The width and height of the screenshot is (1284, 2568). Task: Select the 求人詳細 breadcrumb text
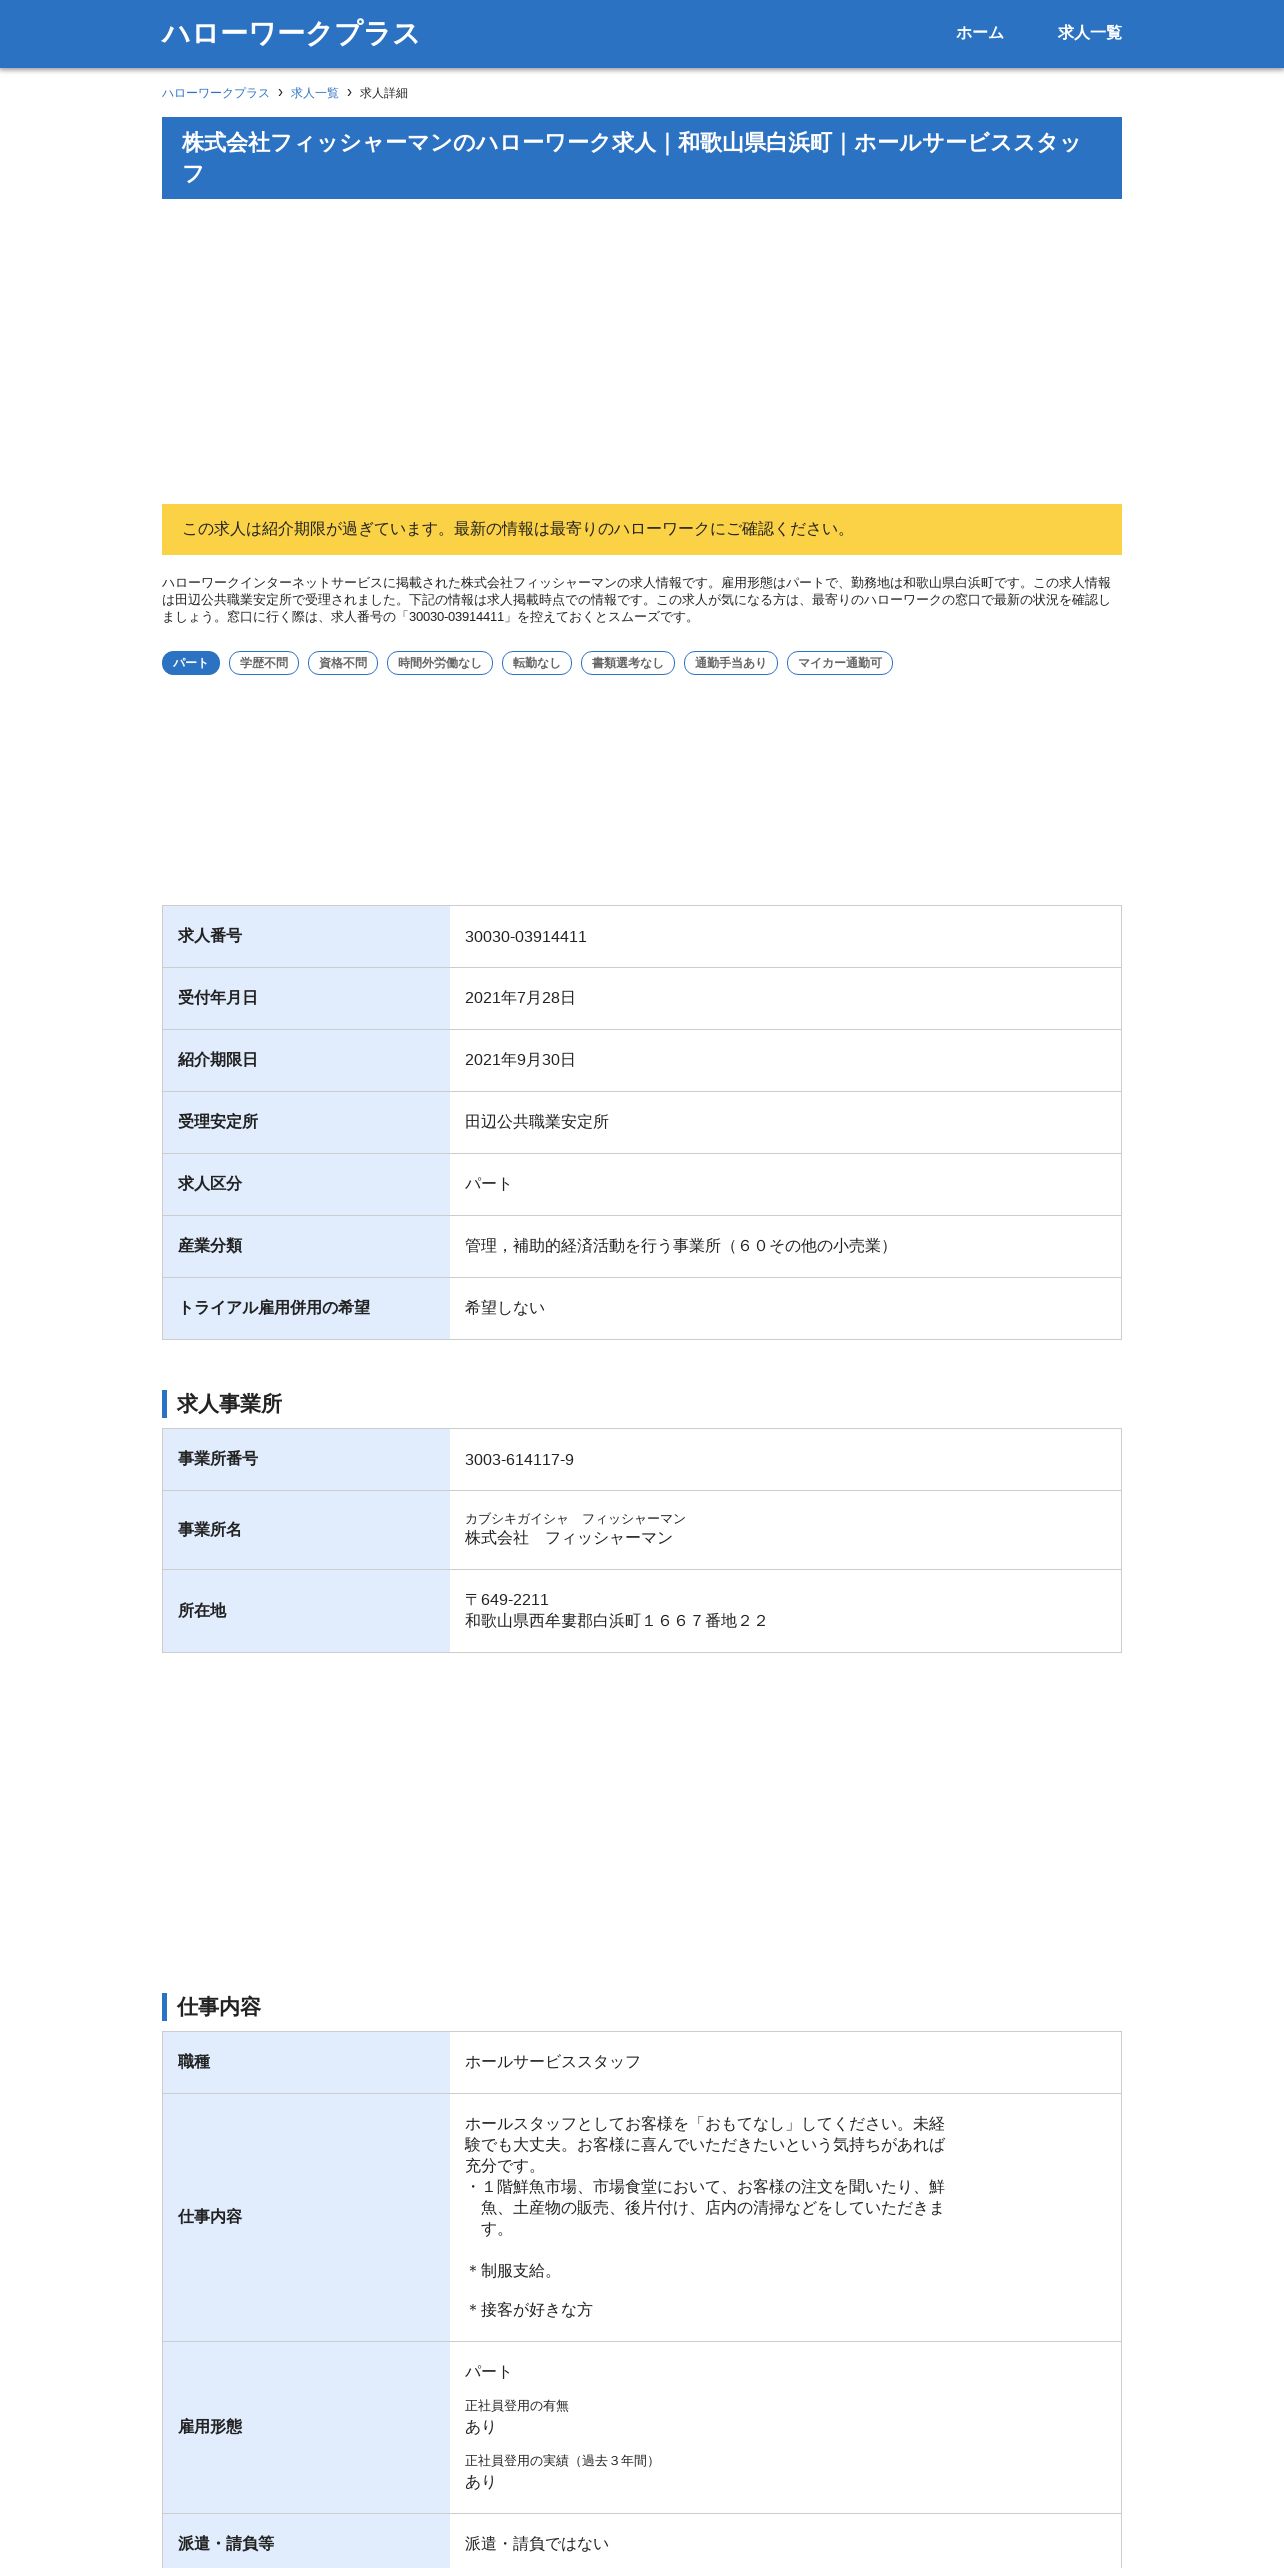[384, 93]
